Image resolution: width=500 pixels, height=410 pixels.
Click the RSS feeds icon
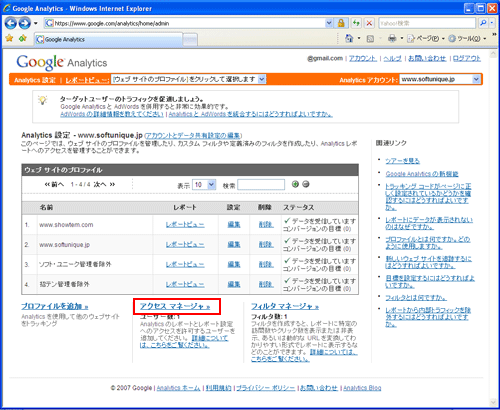point(370,39)
